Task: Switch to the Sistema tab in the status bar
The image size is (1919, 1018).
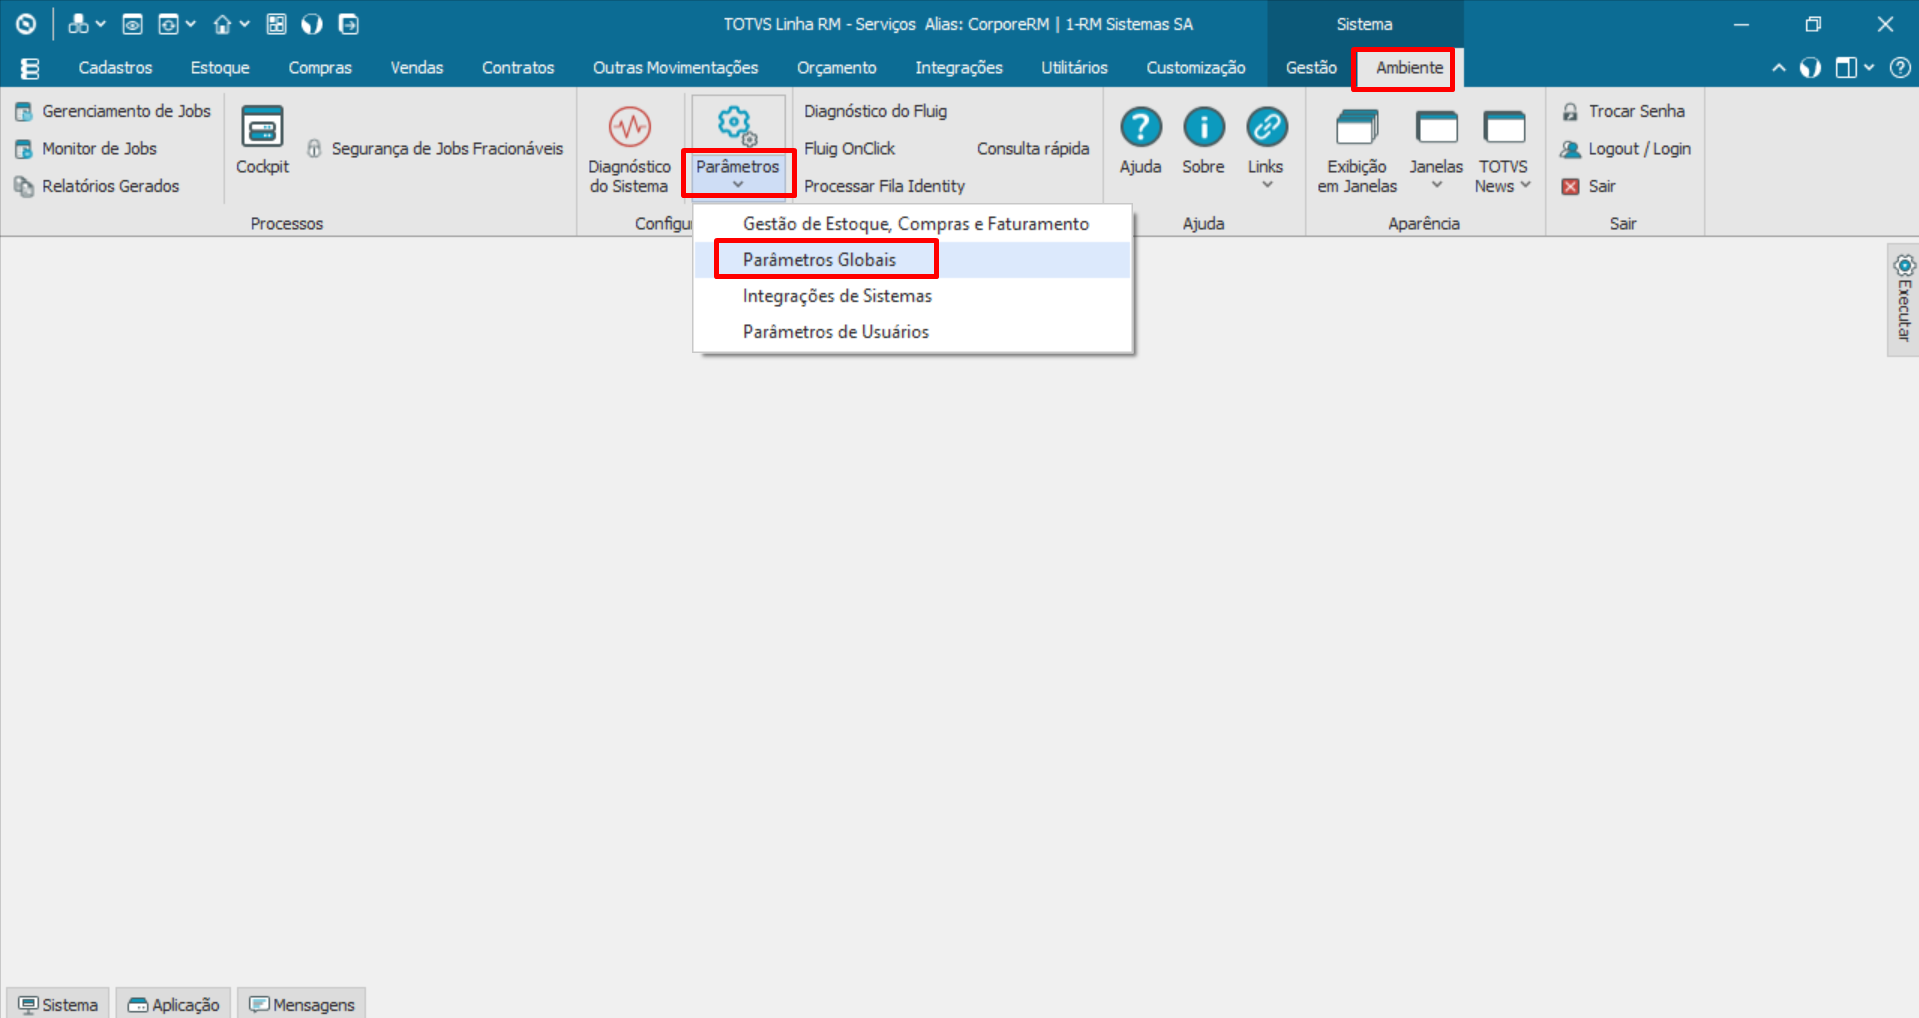Action: [x=58, y=1004]
